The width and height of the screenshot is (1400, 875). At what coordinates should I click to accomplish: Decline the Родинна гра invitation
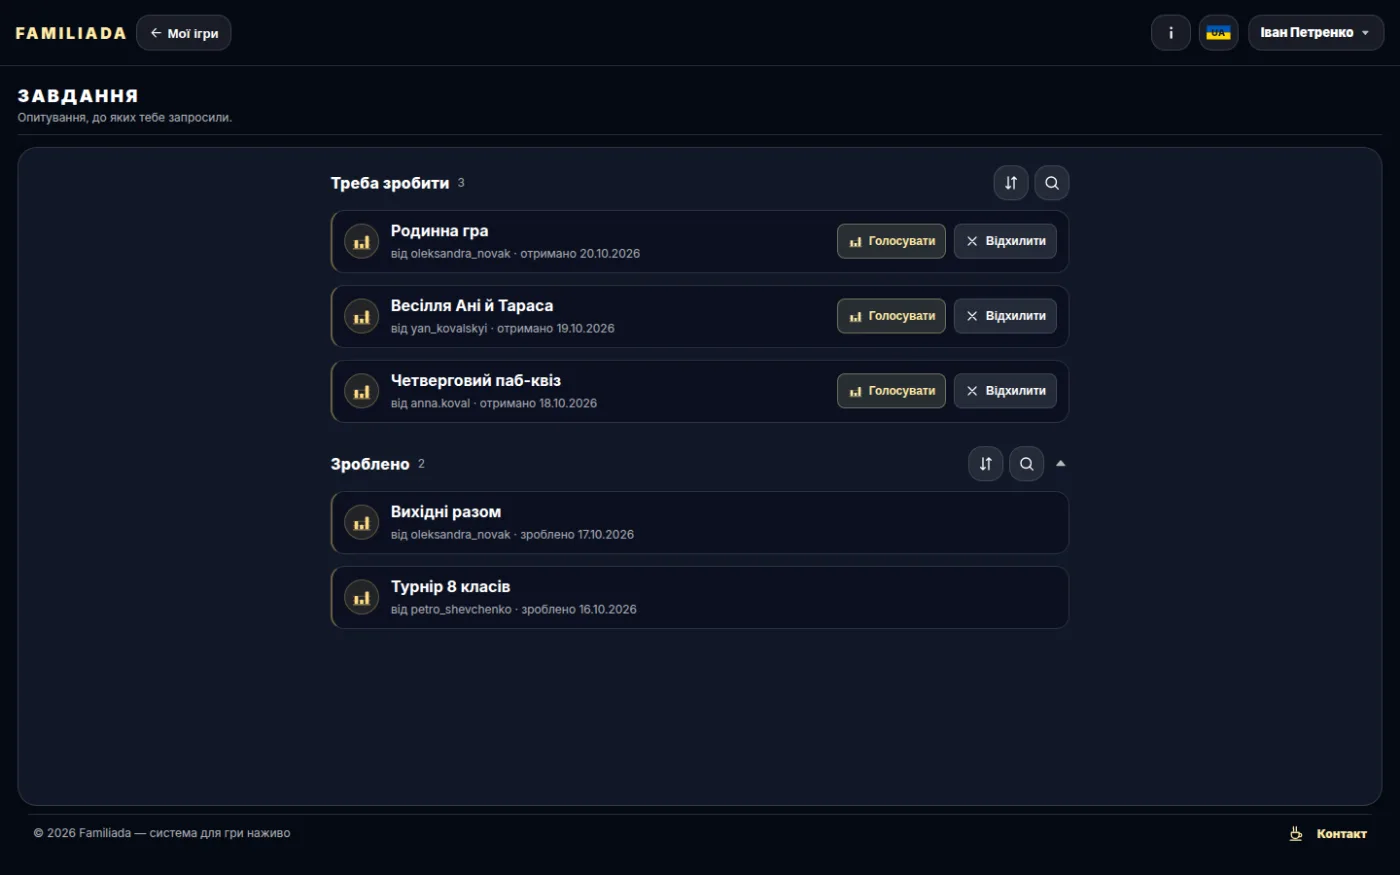(1005, 241)
